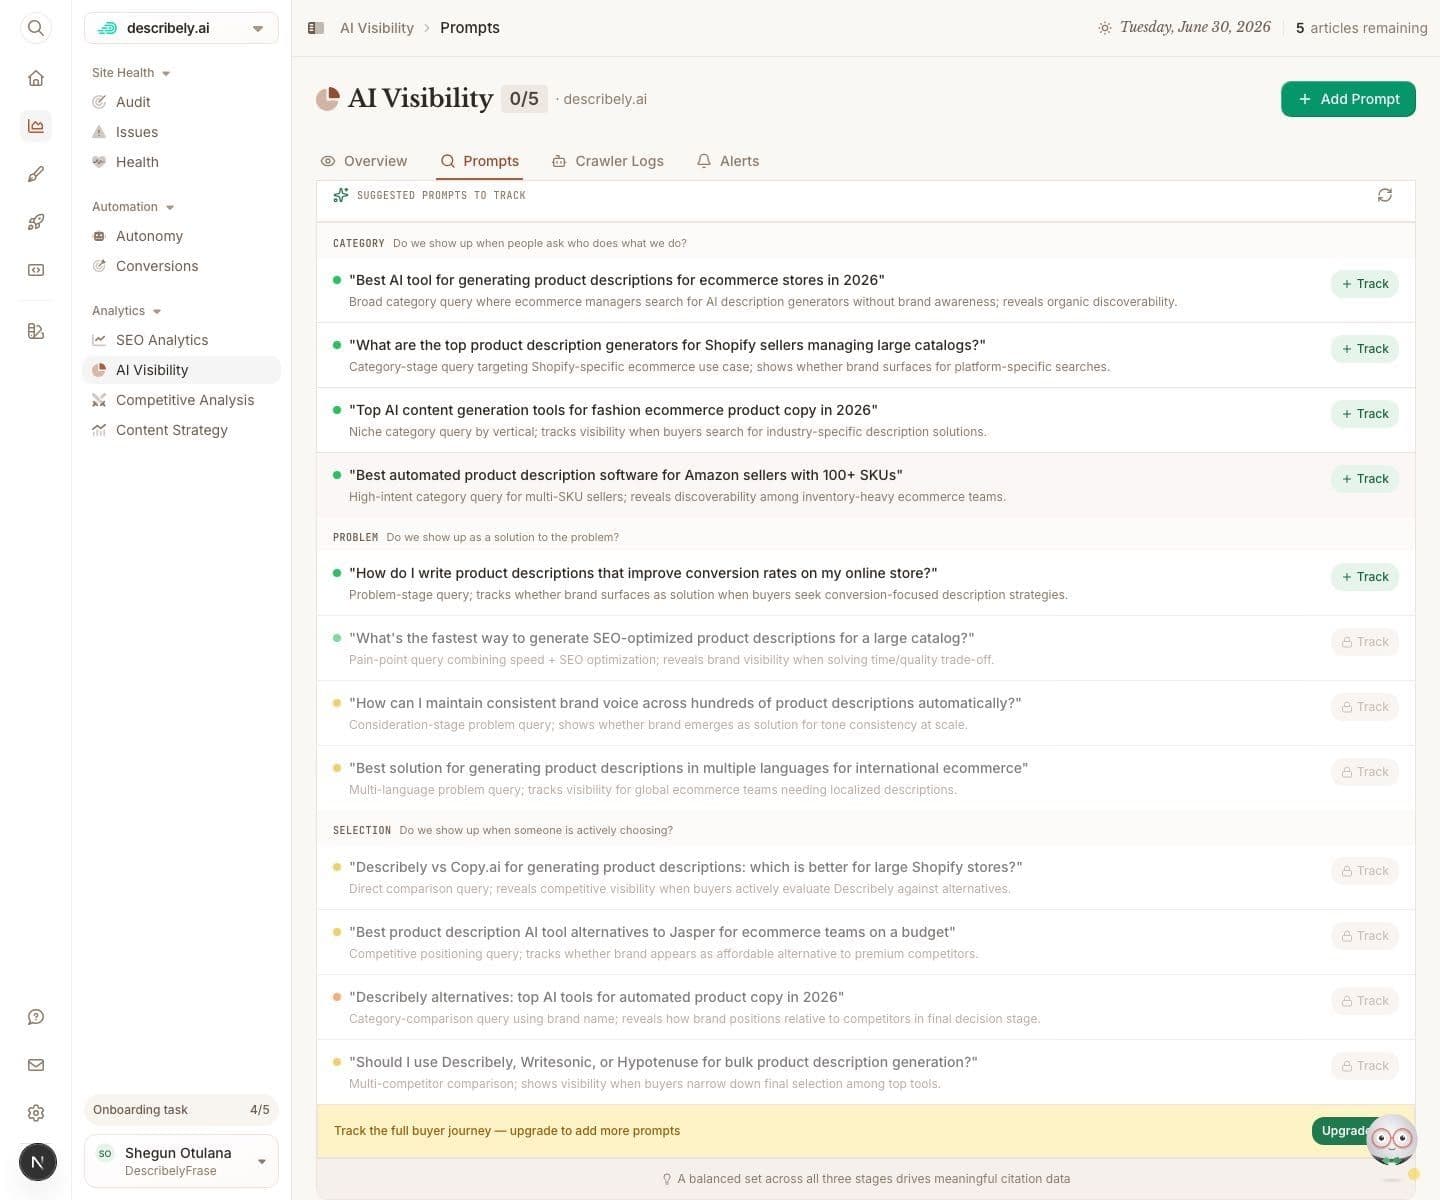
Task: Open settings gear icon
Action: click(36, 1113)
